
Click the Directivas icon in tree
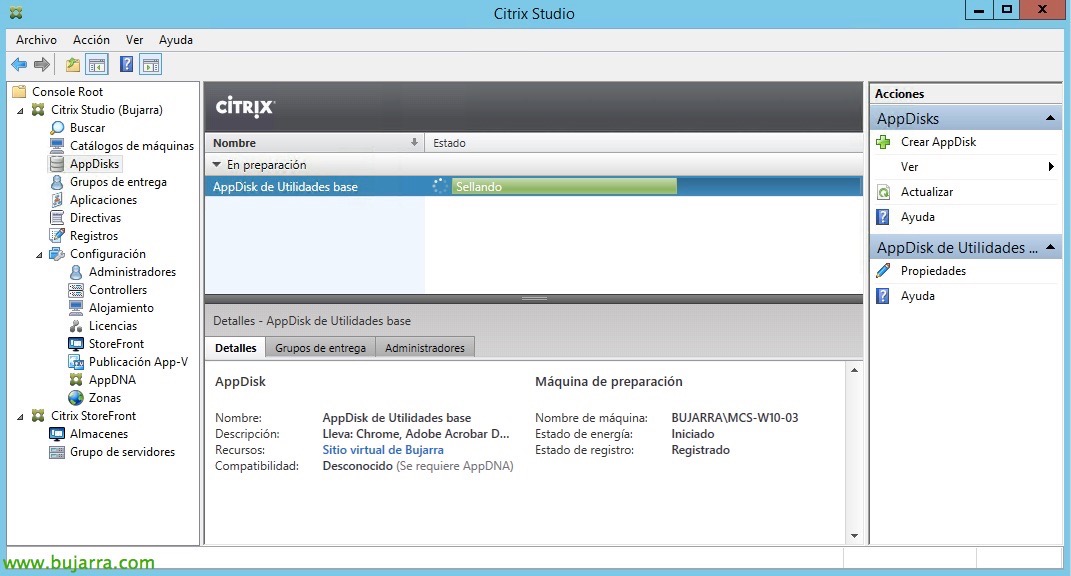point(57,218)
